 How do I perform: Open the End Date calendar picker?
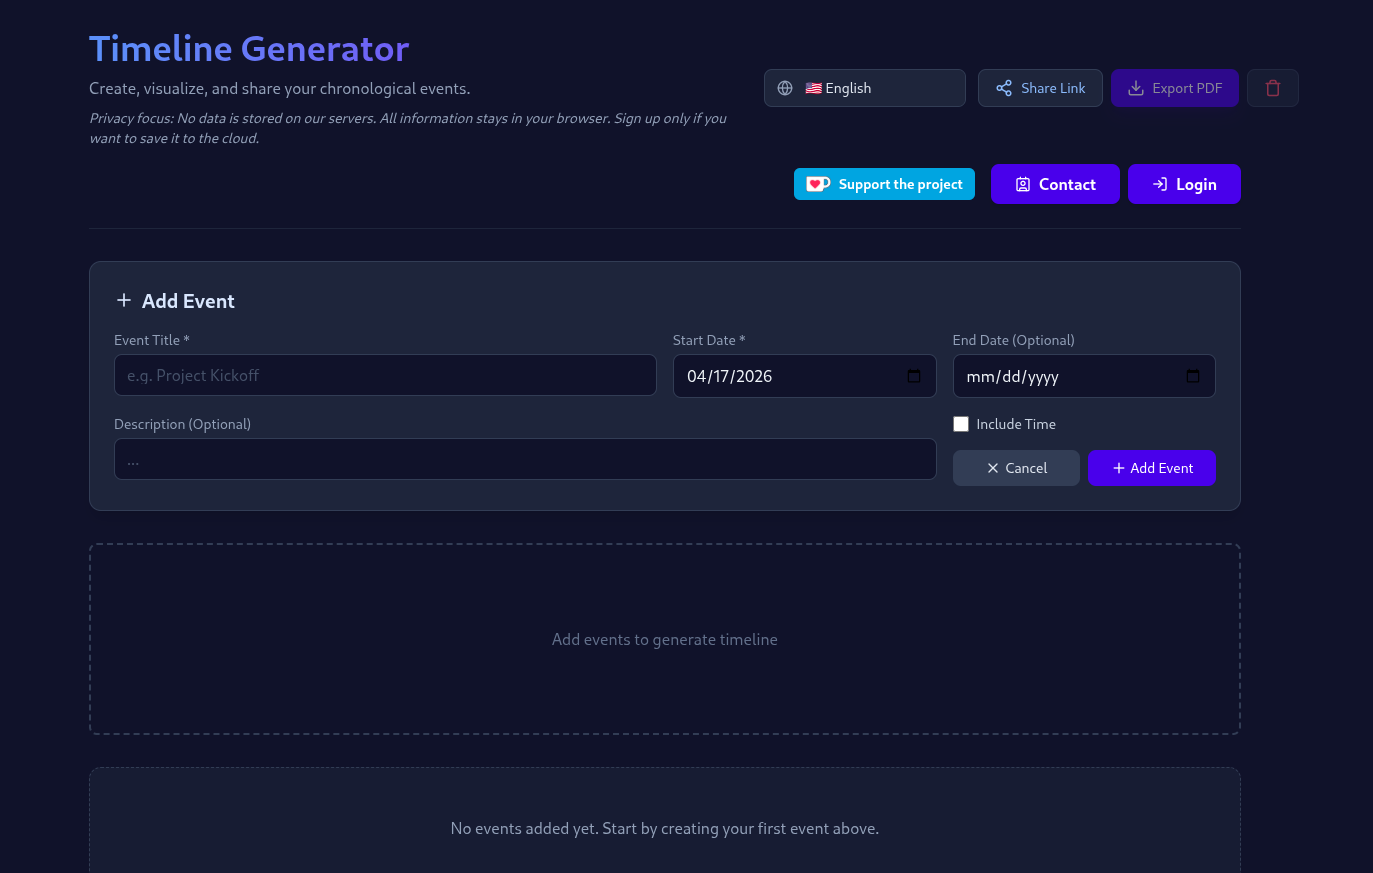tap(1192, 376)
